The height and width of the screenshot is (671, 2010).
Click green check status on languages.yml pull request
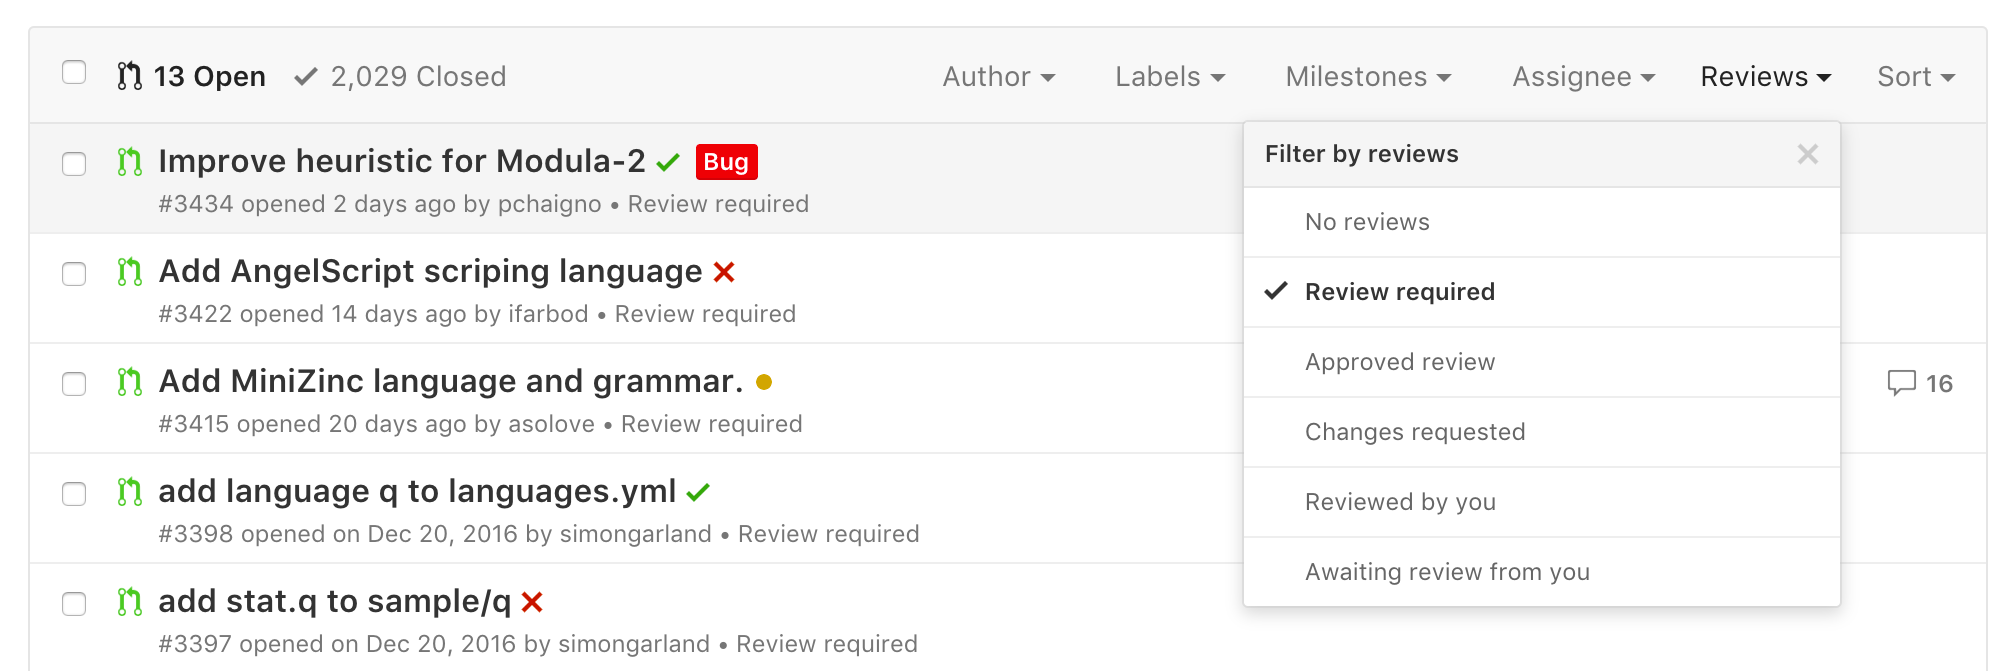pyautogui.click(x=698, y=492)
